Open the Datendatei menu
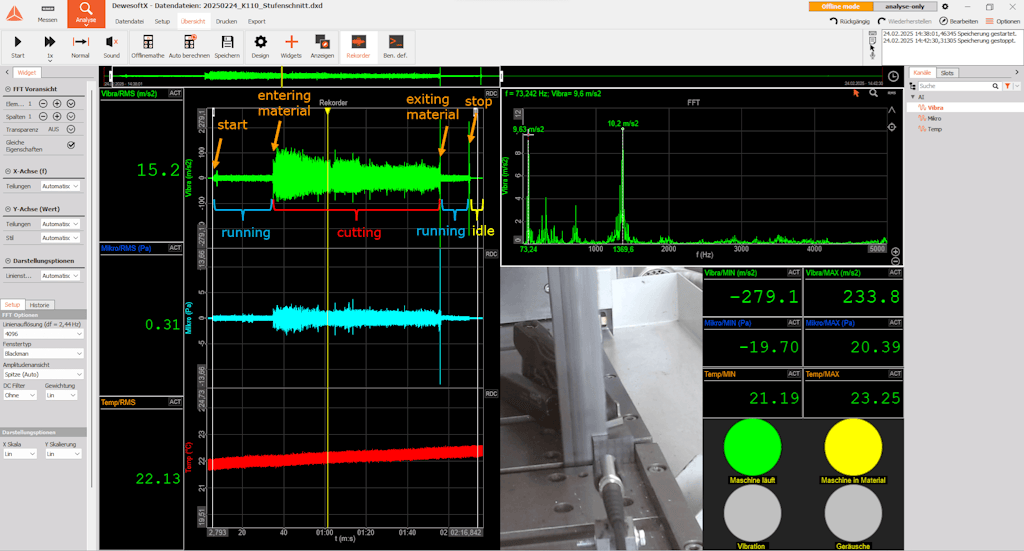1024x551 pixels. 129,22
